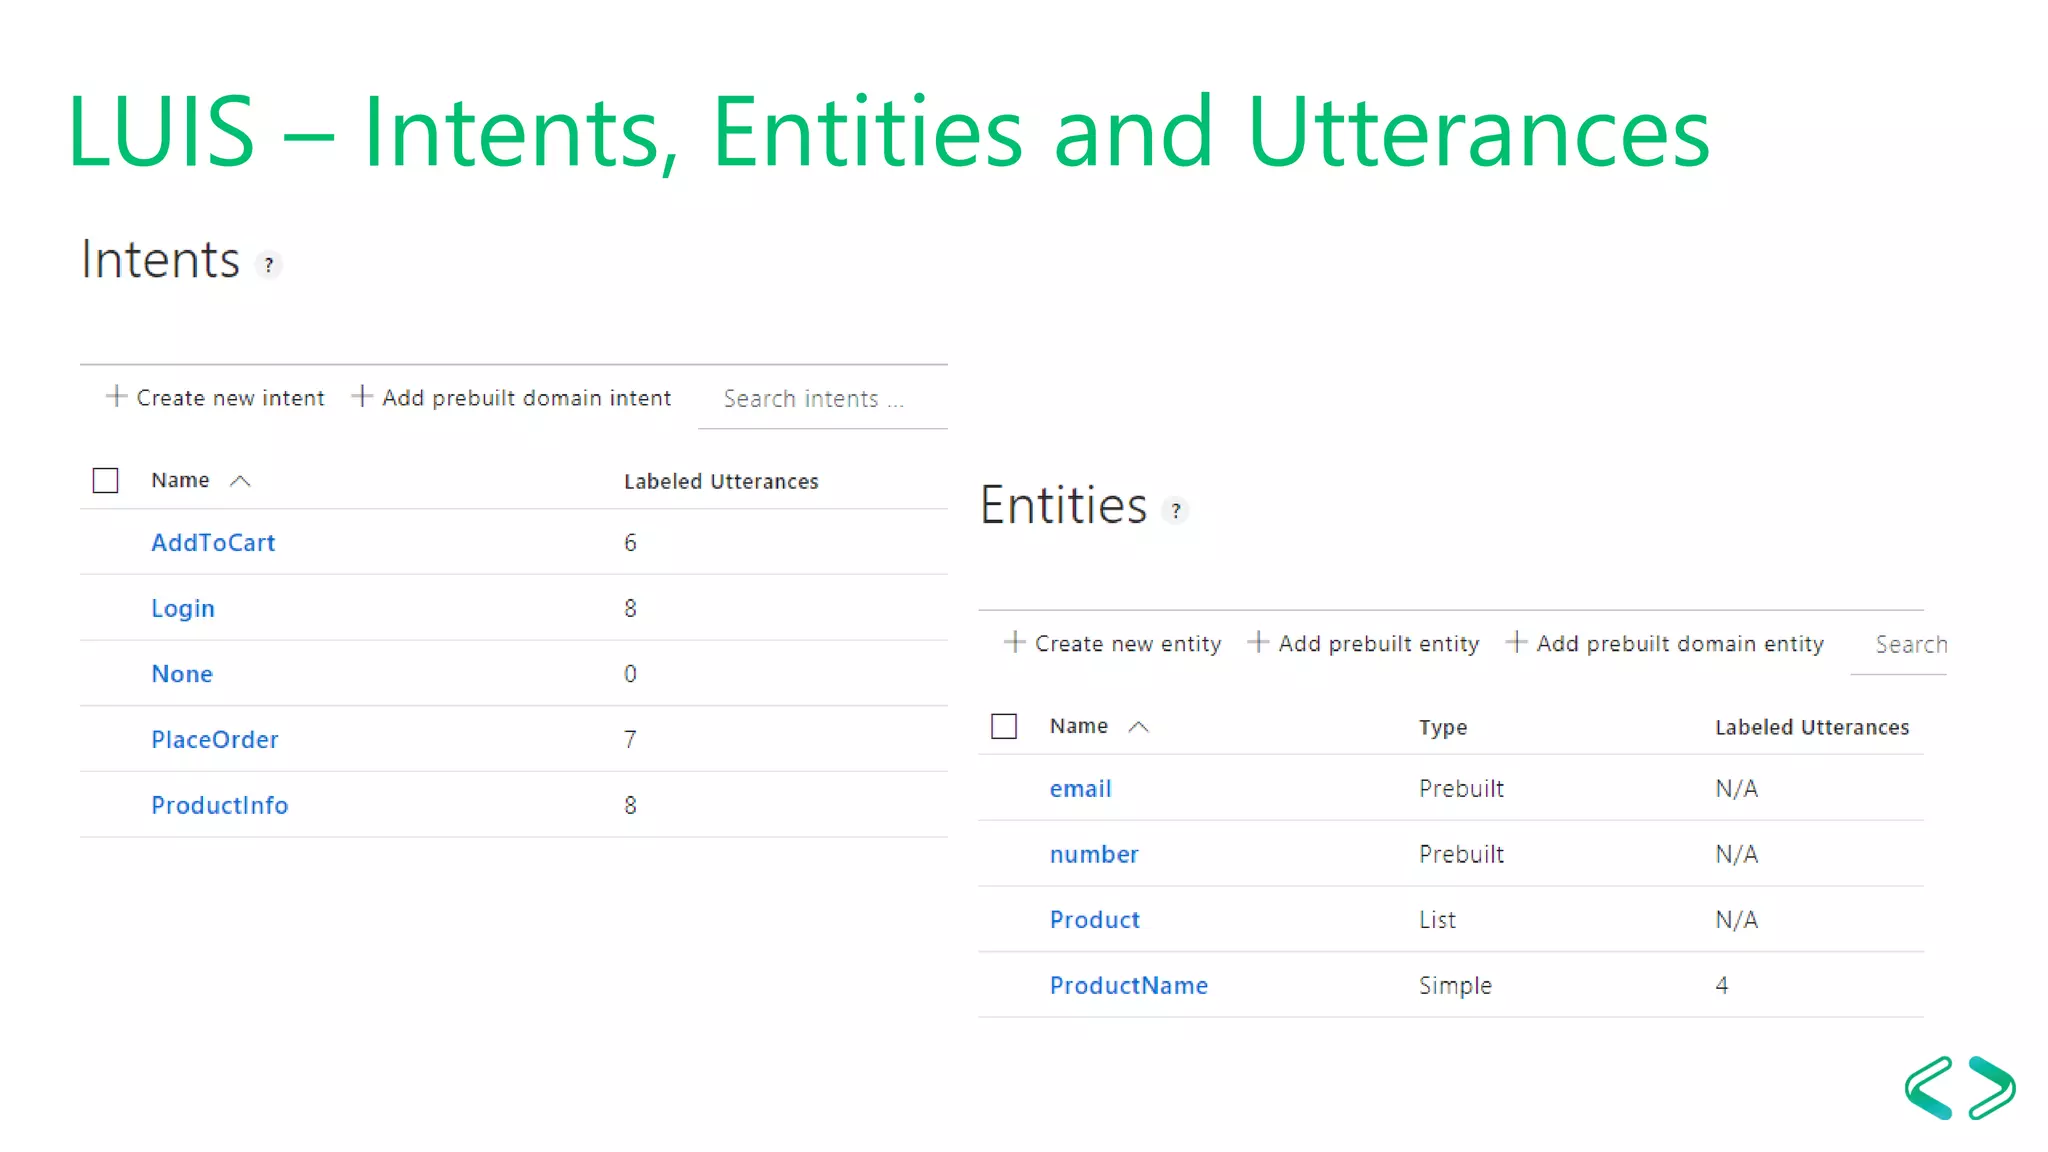Check the select-all intents checkbox

click(105, 481)
